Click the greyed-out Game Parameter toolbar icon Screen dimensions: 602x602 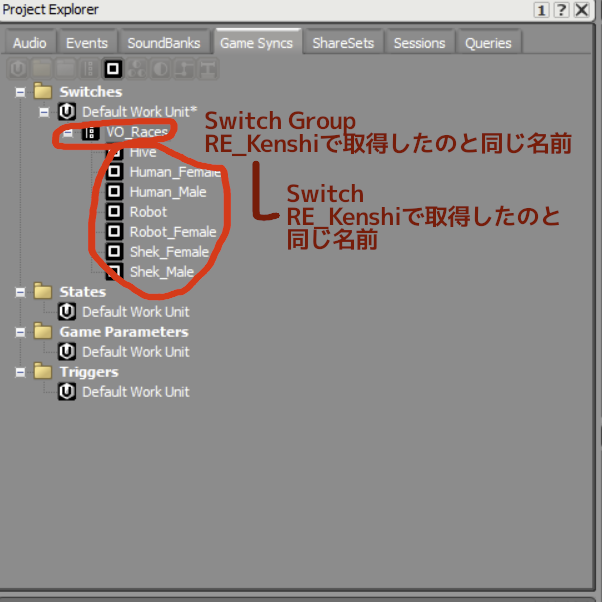[x=184, y=69]
